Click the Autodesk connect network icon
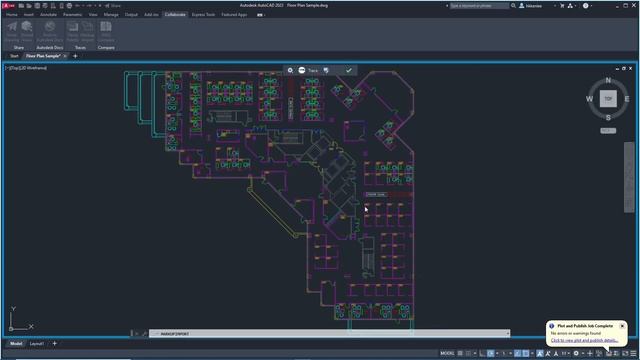Screen dimensions: 640x360 (x=570, y=6)
